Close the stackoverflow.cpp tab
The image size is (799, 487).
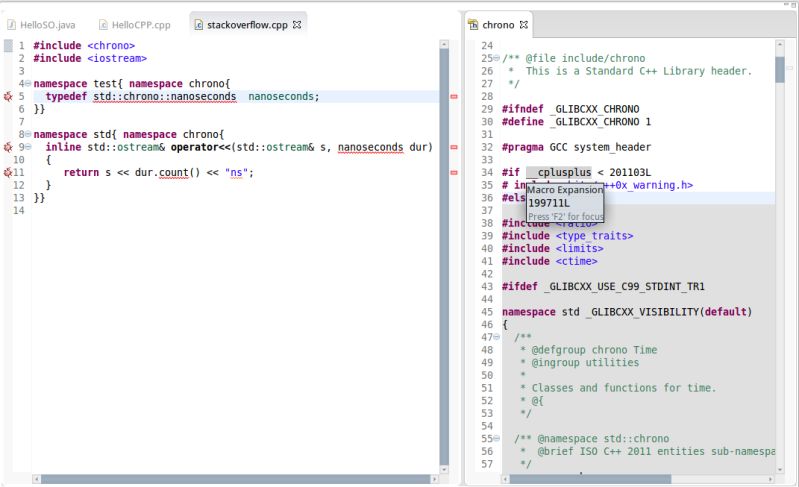tap(297, 24)
